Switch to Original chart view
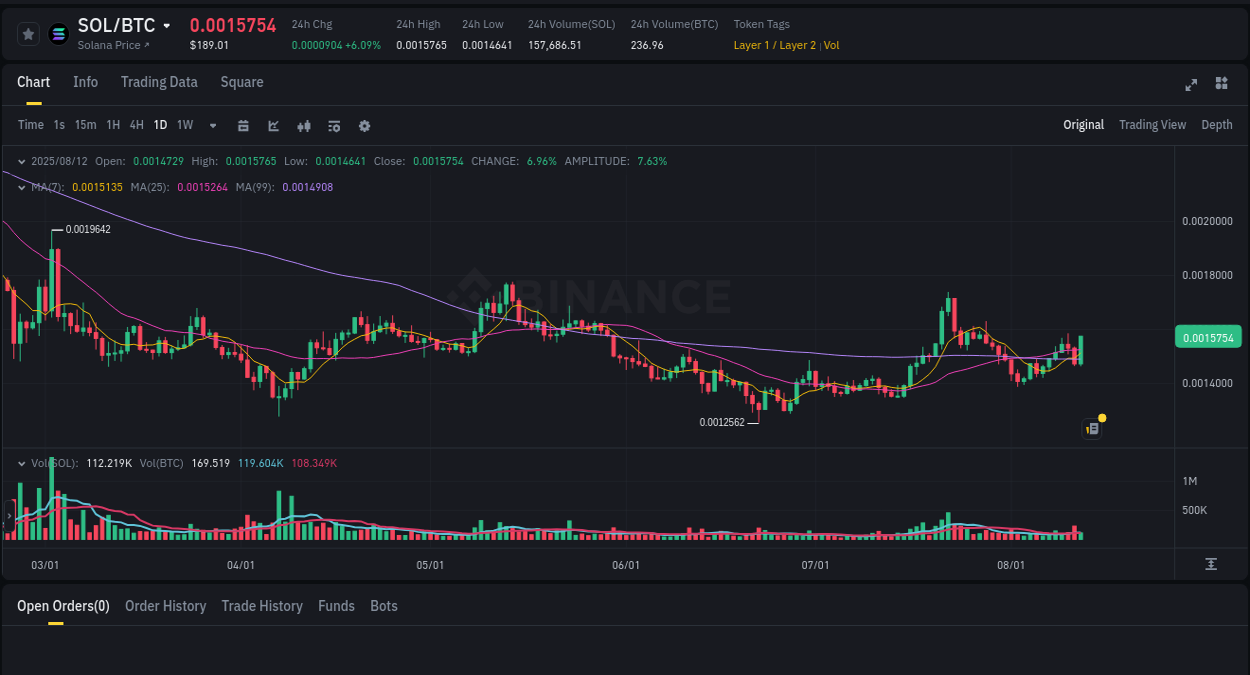The image size is (1250, 675). tap(1083, 125)
